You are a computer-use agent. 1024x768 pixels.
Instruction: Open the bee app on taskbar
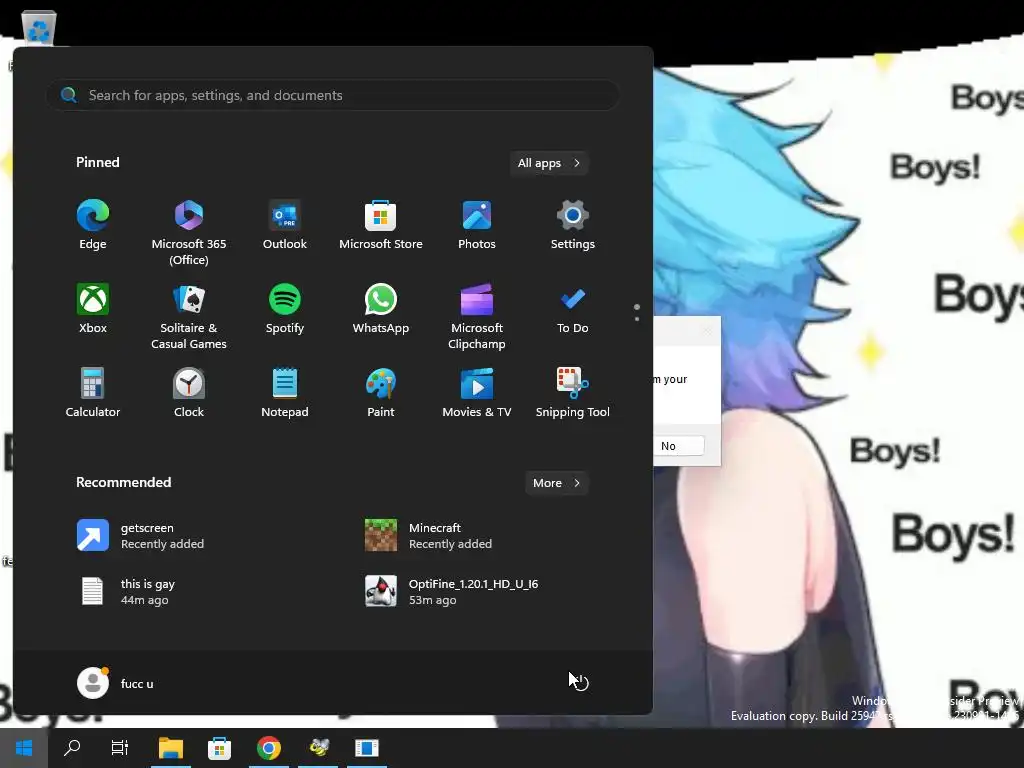pos(319,748)
